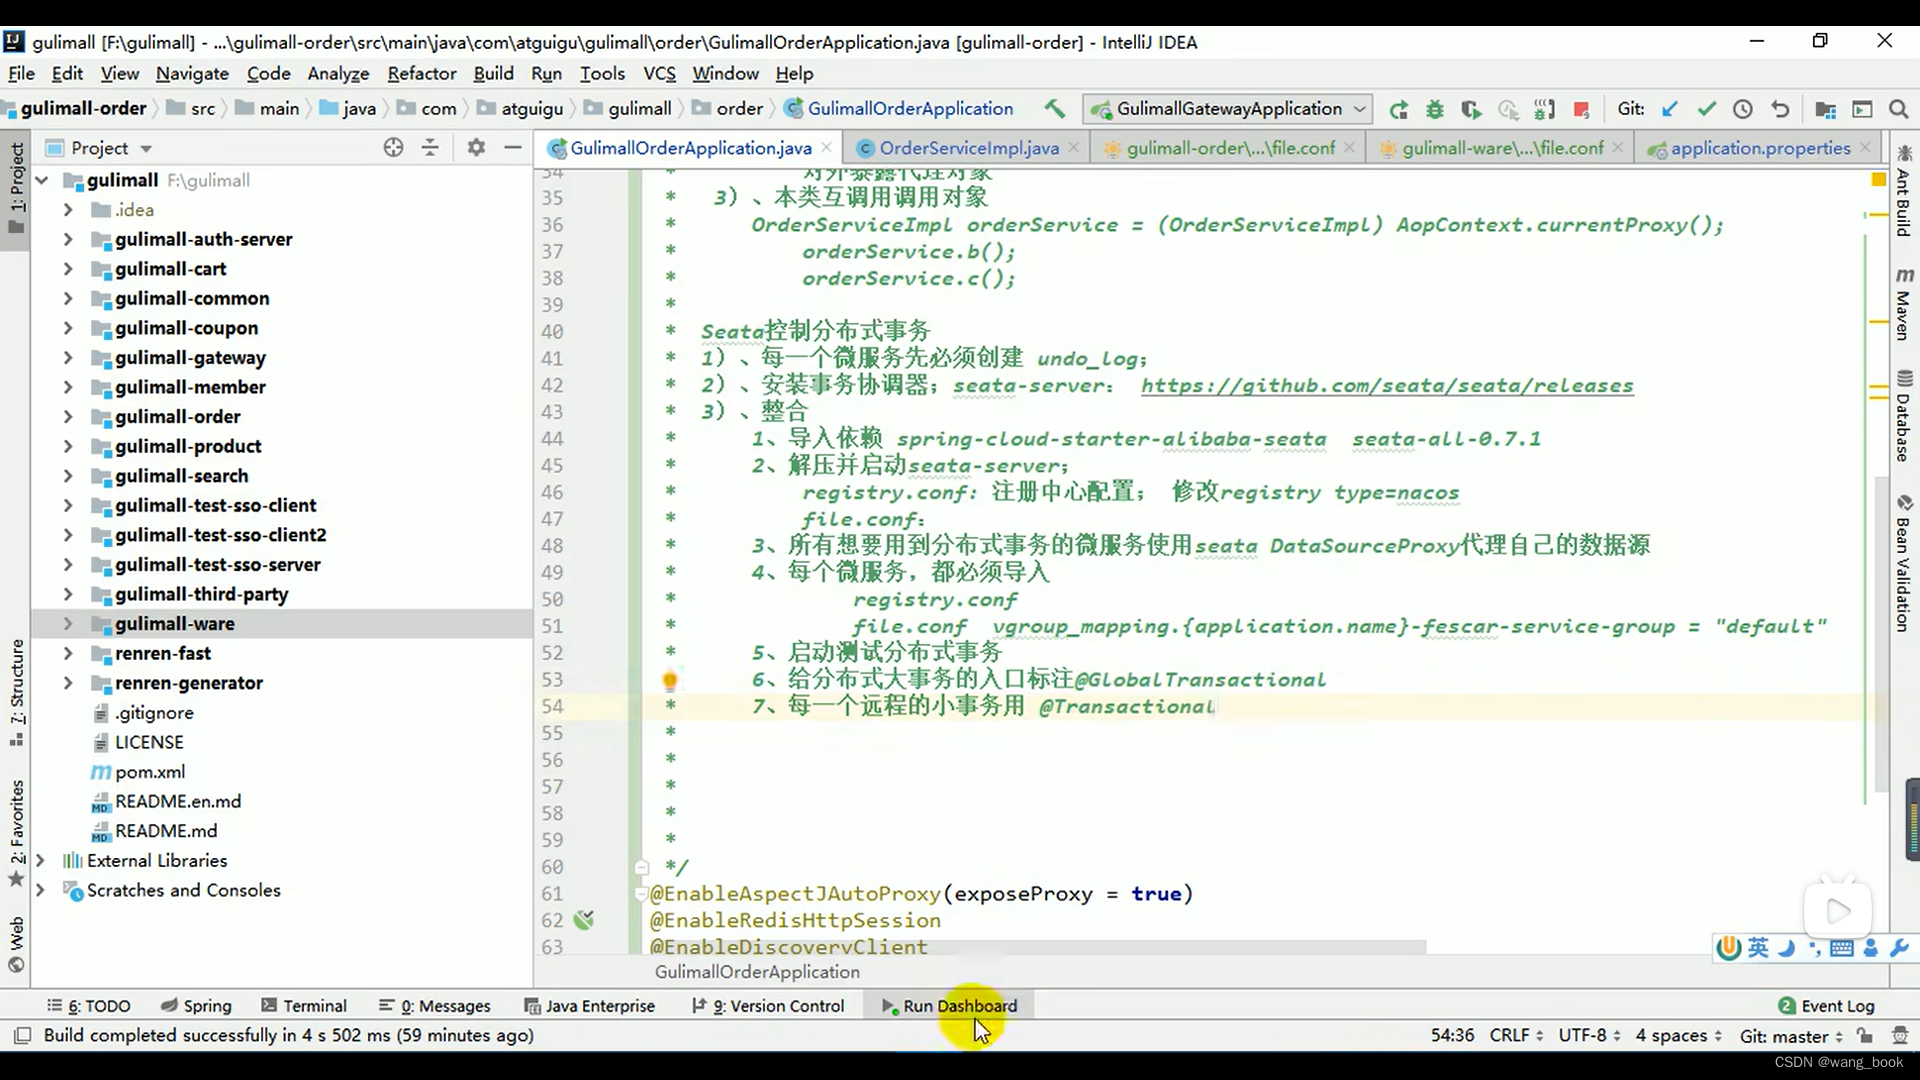Switch to application.properties tab
Viewport: 1920px width, 1080px height.
1760,148
